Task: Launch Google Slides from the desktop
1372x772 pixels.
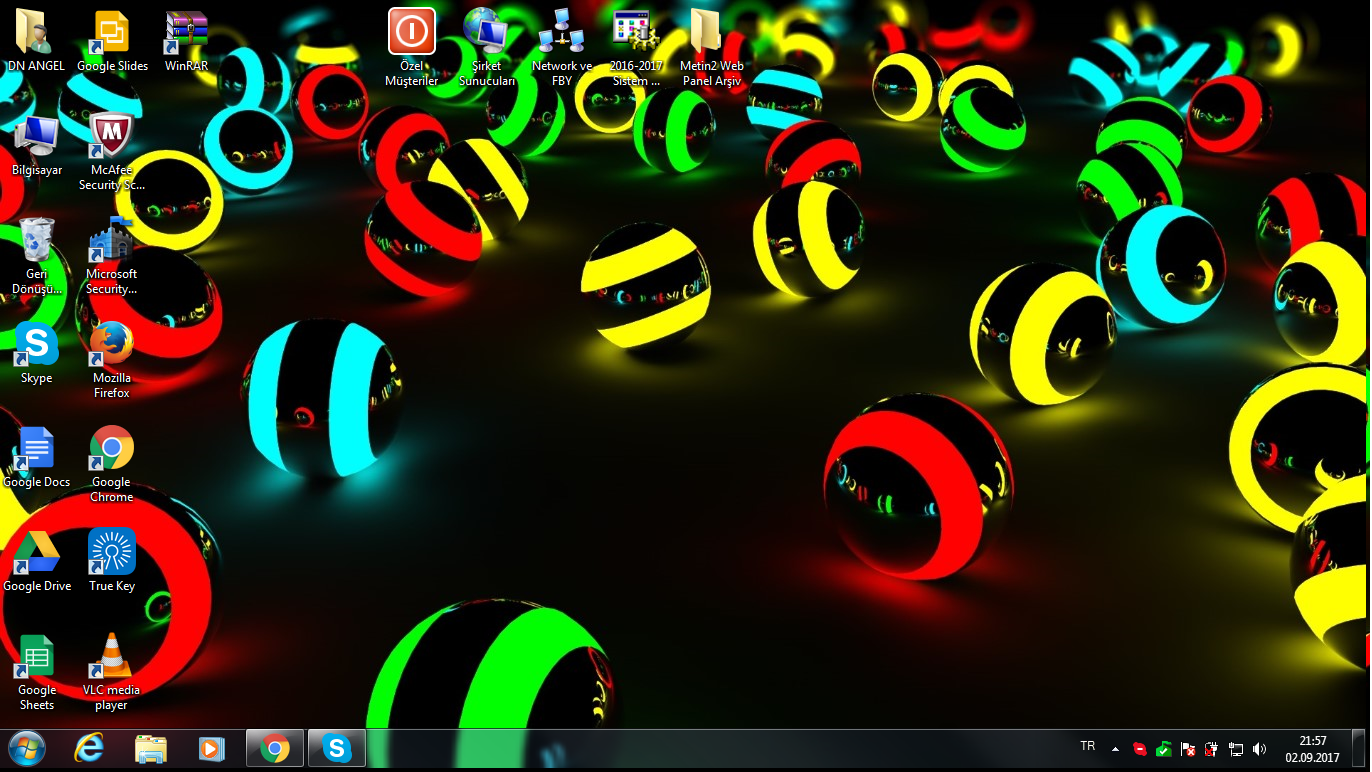Action: pyautogui.click(x=112, y=42)
